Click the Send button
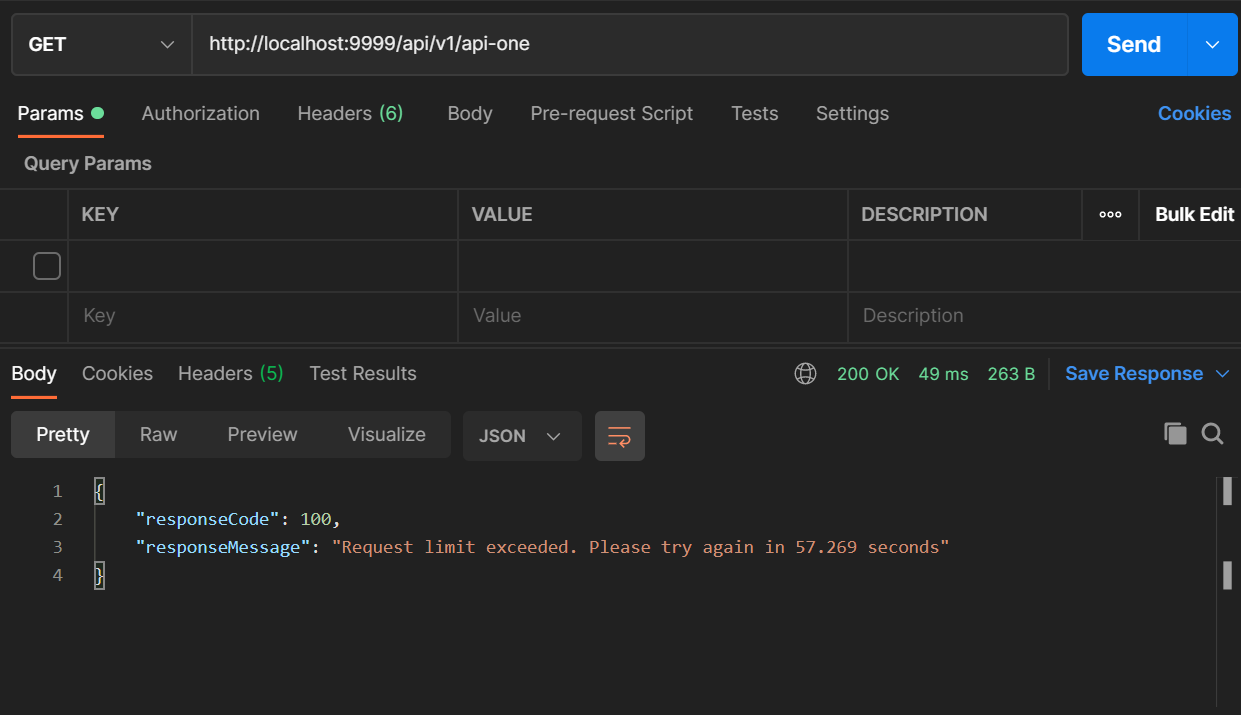The image size is (1241, 715). pos(1133,44)
